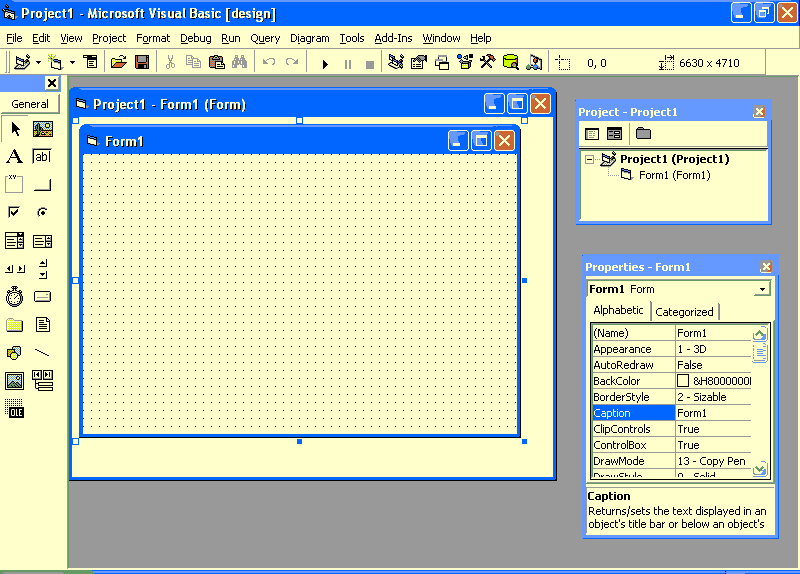This screenshot has height=574, width=800.
Task: Click properties list scroll down arrow
Action: (x=760, y=469)
